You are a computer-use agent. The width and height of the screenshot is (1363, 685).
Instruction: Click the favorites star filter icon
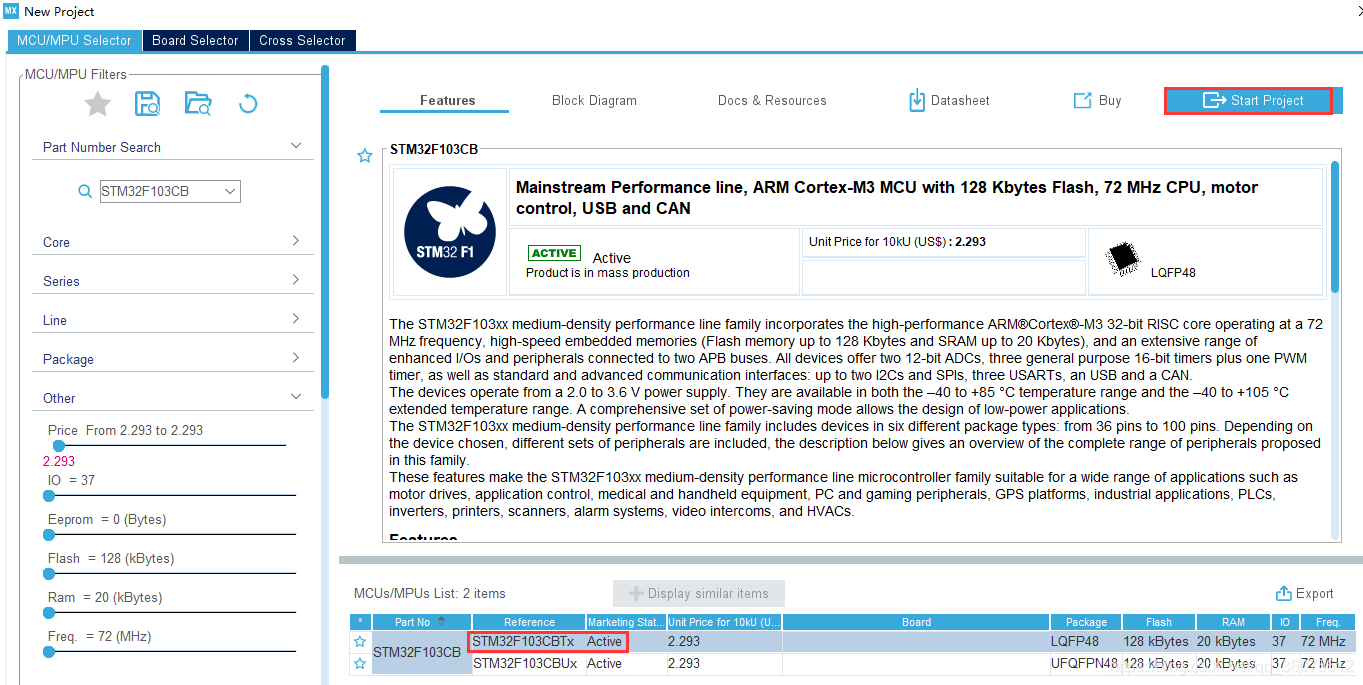(97, 103)
